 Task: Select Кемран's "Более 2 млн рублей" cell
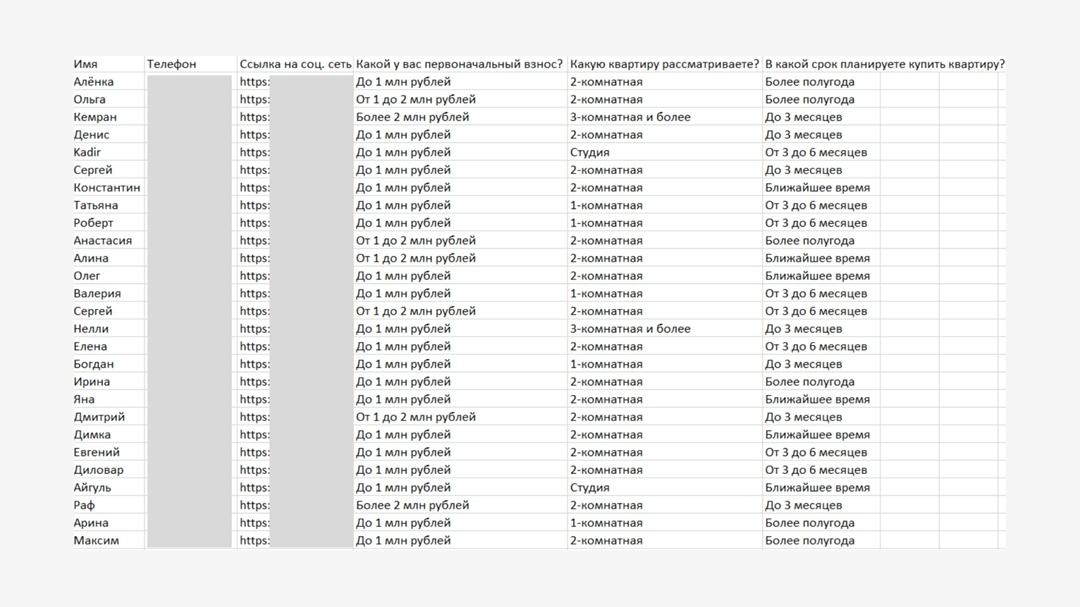(412, 117)
